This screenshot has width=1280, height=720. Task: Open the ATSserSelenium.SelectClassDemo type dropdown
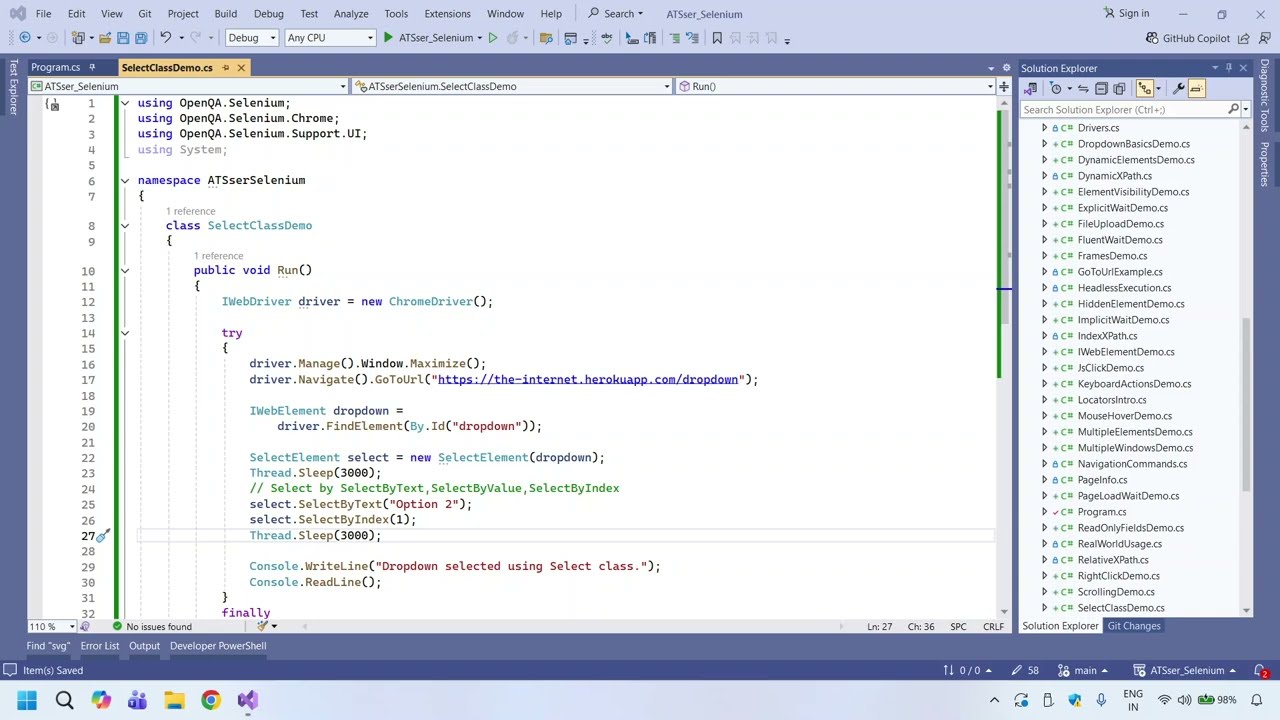click(x=512, y=86)
